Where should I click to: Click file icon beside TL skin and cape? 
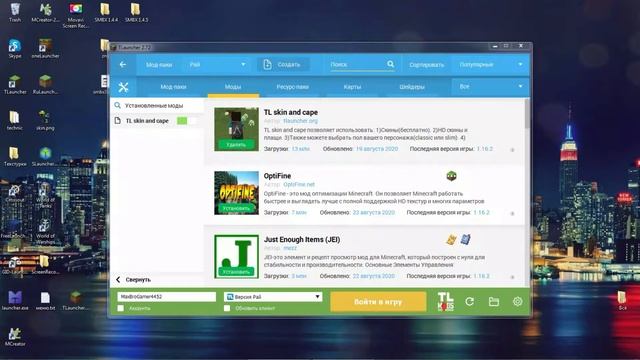[x=118, y=121]
